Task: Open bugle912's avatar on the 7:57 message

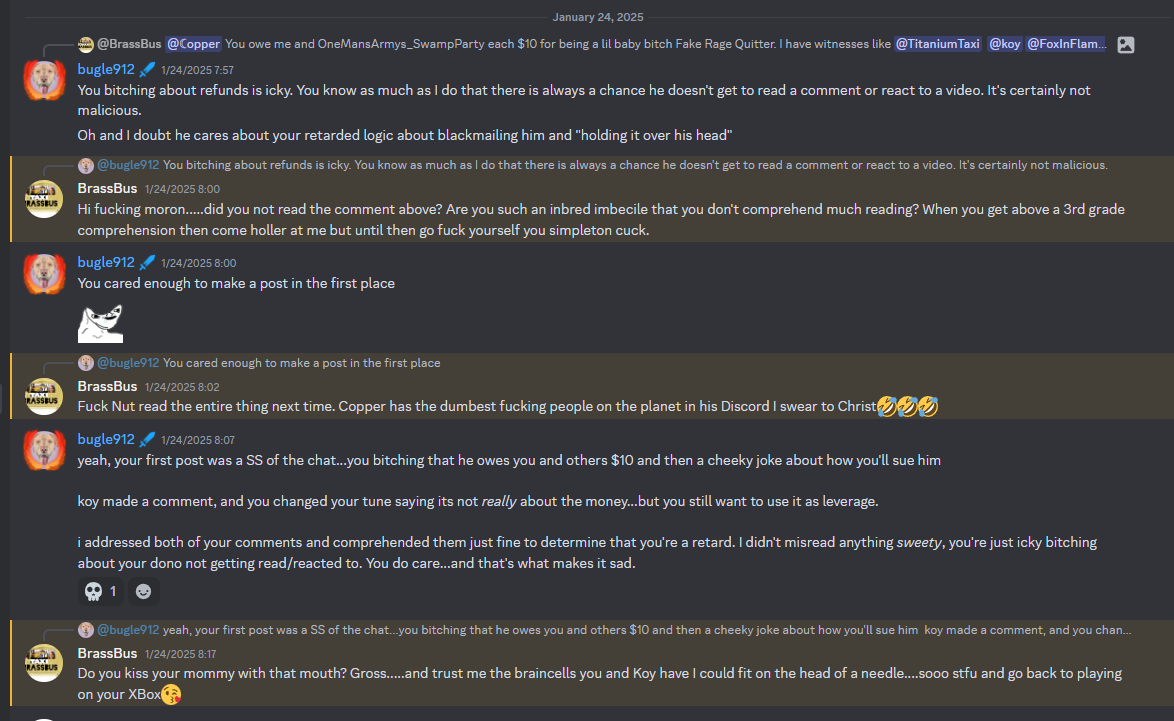Action: (45, 79)
